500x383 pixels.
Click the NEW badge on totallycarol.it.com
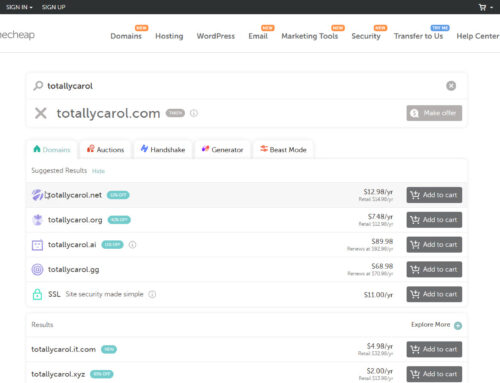[x=109, y=349]
